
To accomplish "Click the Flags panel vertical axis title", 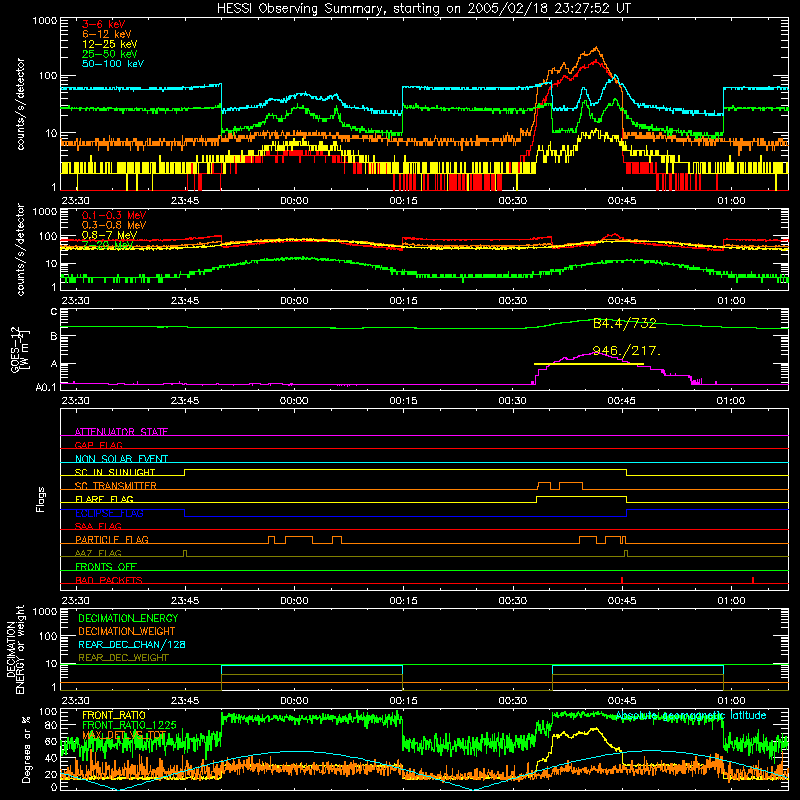I will [40, 499].
